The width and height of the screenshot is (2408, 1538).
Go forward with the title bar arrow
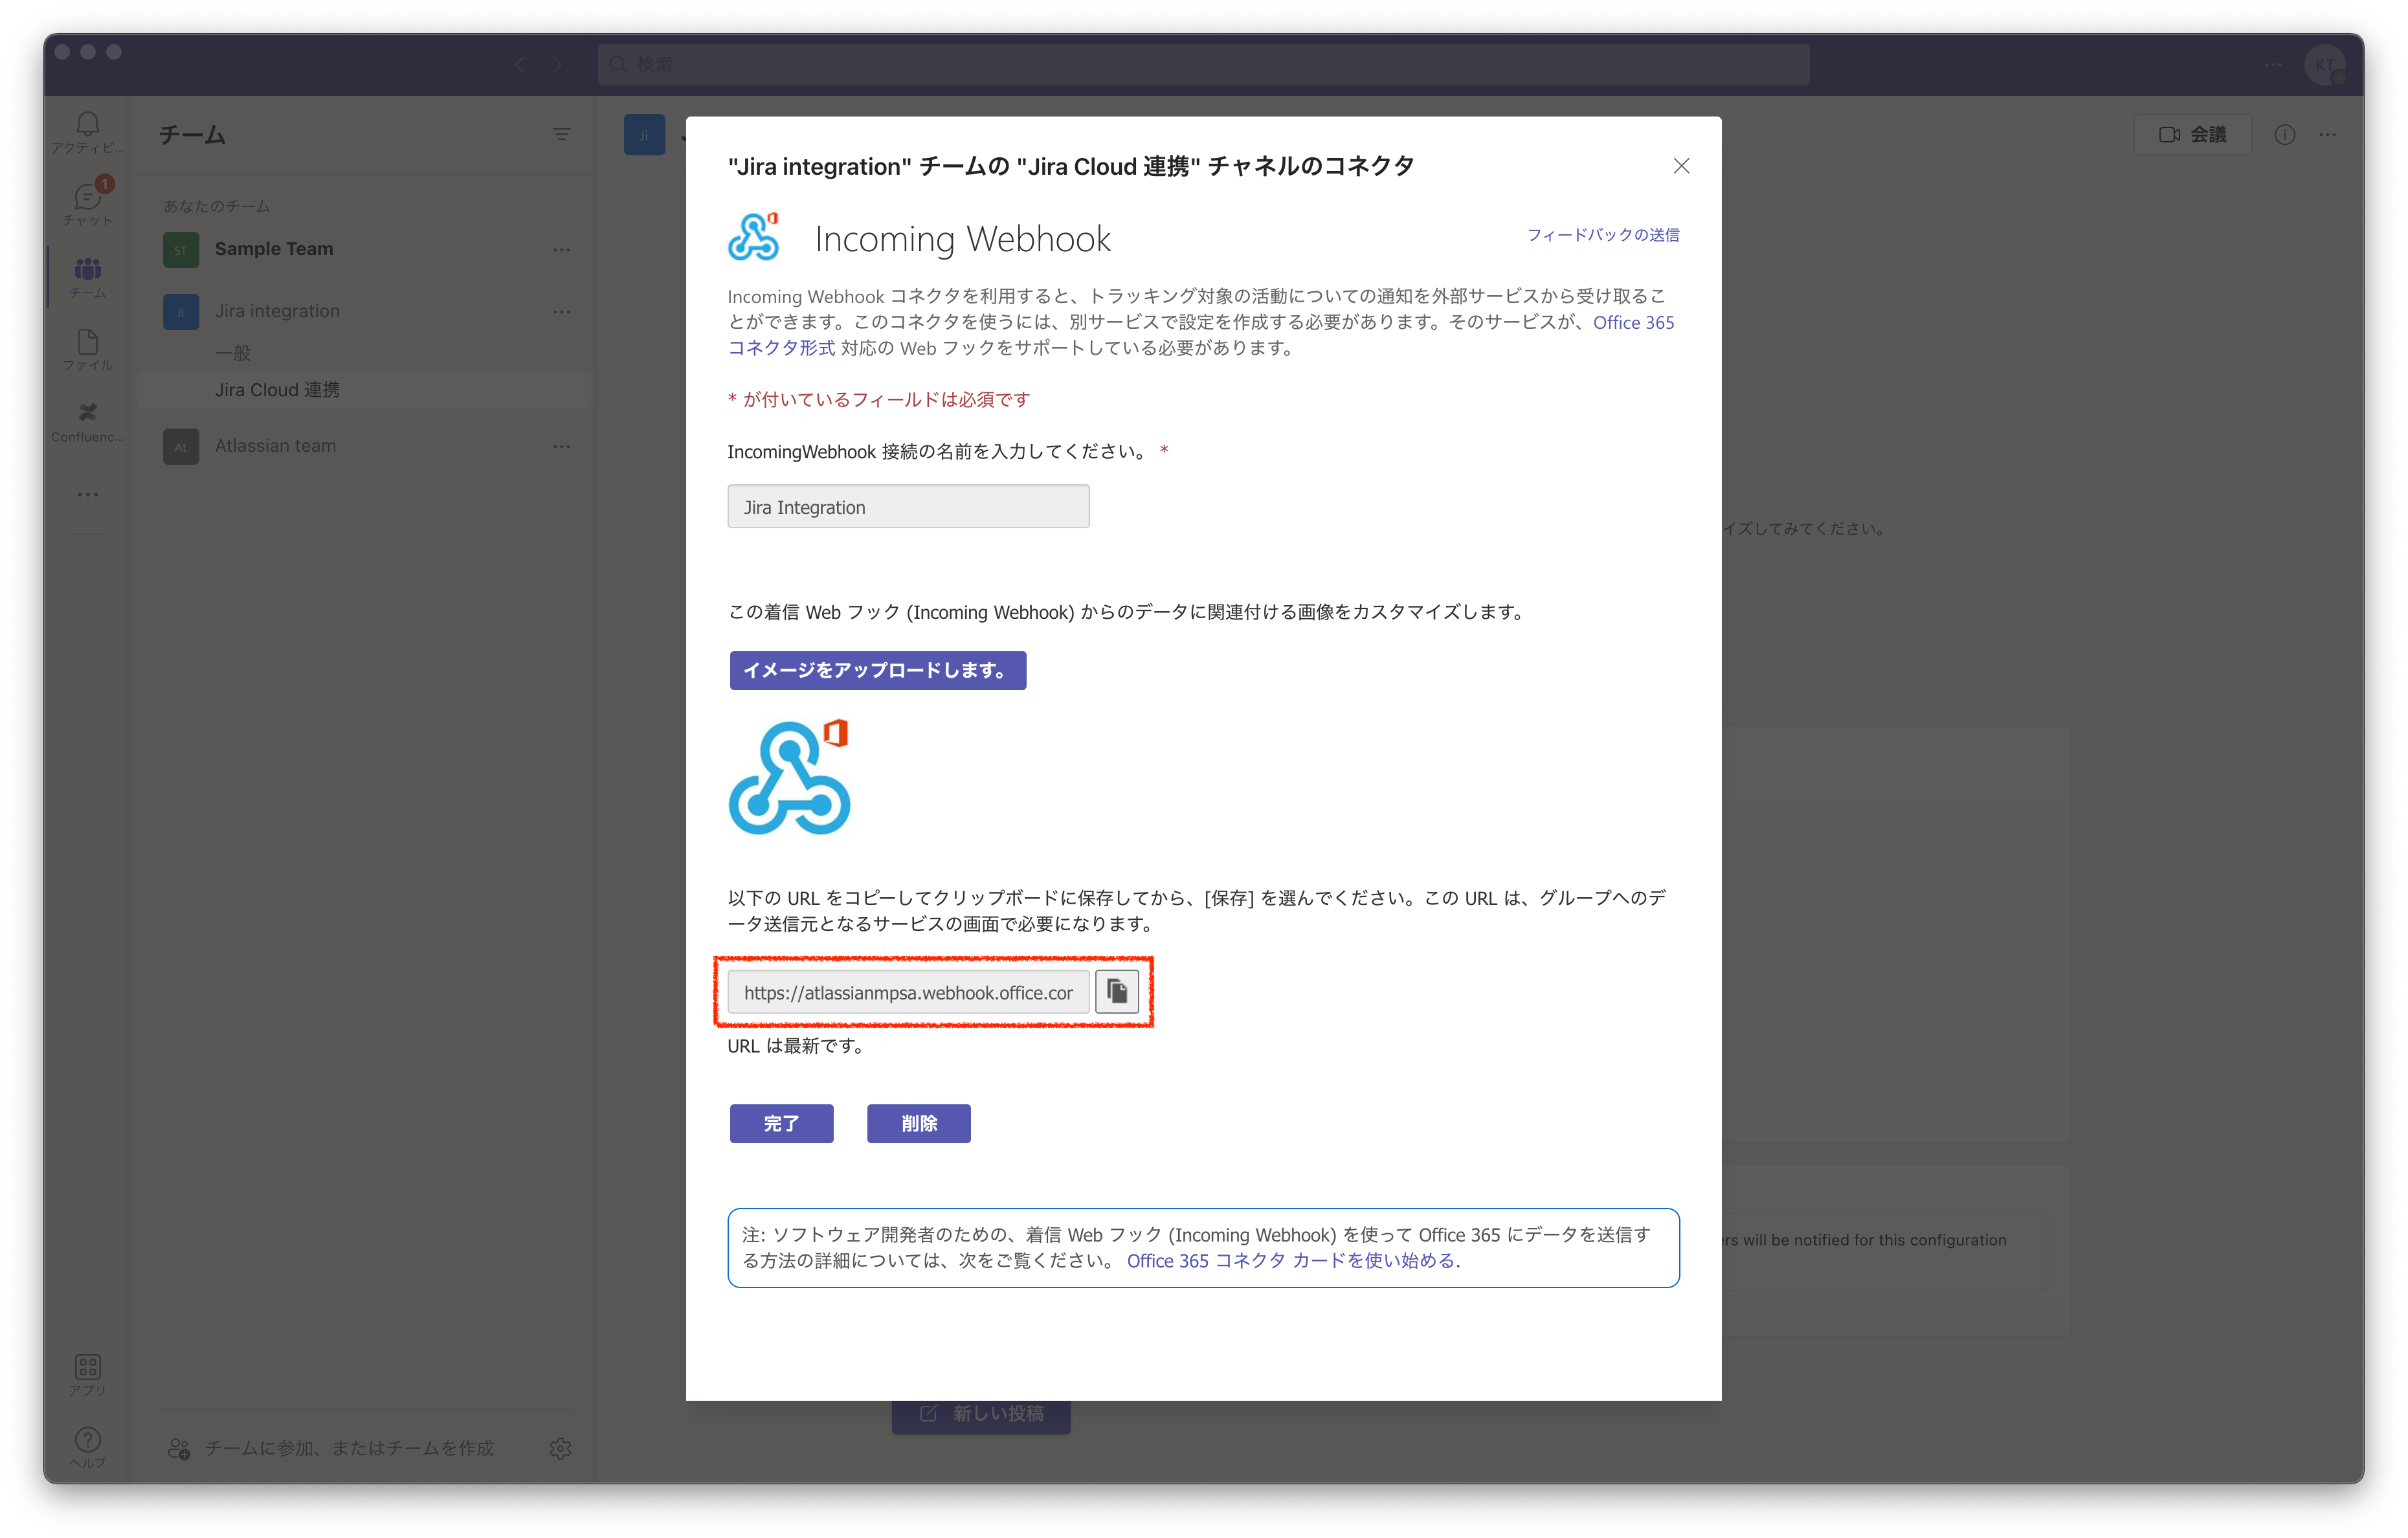557,64
